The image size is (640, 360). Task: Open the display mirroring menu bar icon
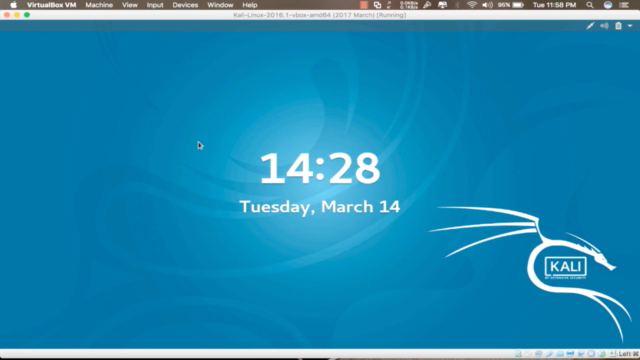(x=442, y=5)
